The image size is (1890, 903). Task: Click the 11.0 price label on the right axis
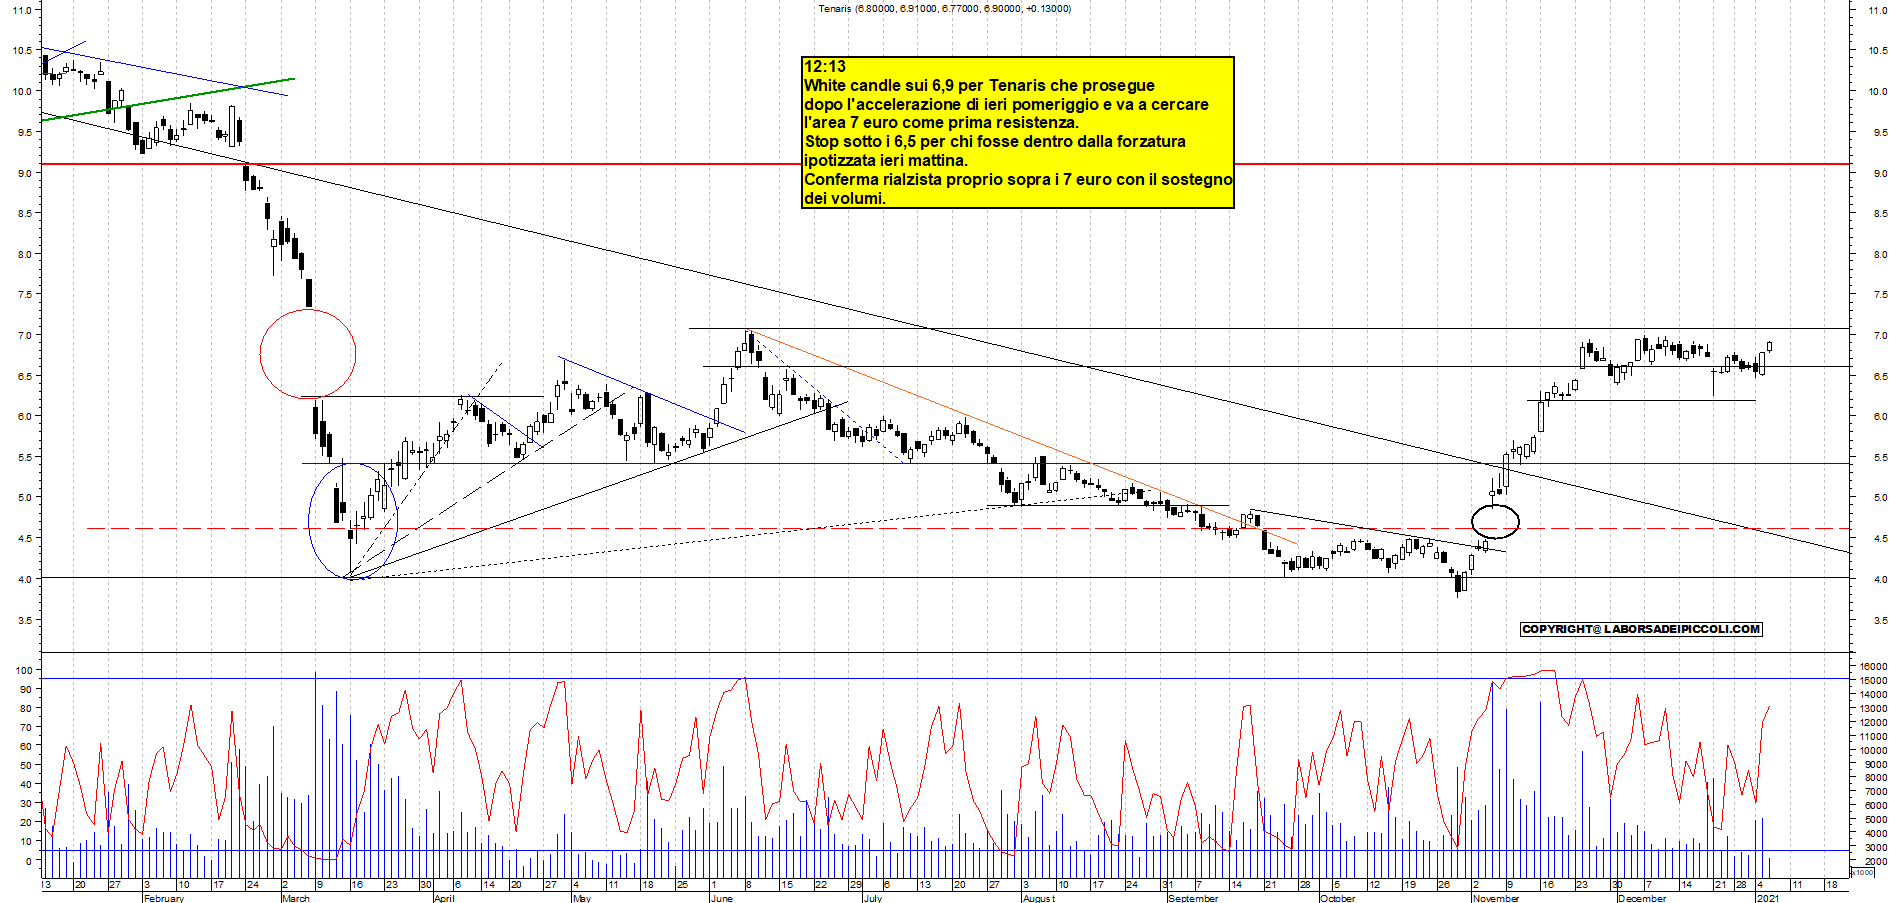click(x=1878, y=10)
